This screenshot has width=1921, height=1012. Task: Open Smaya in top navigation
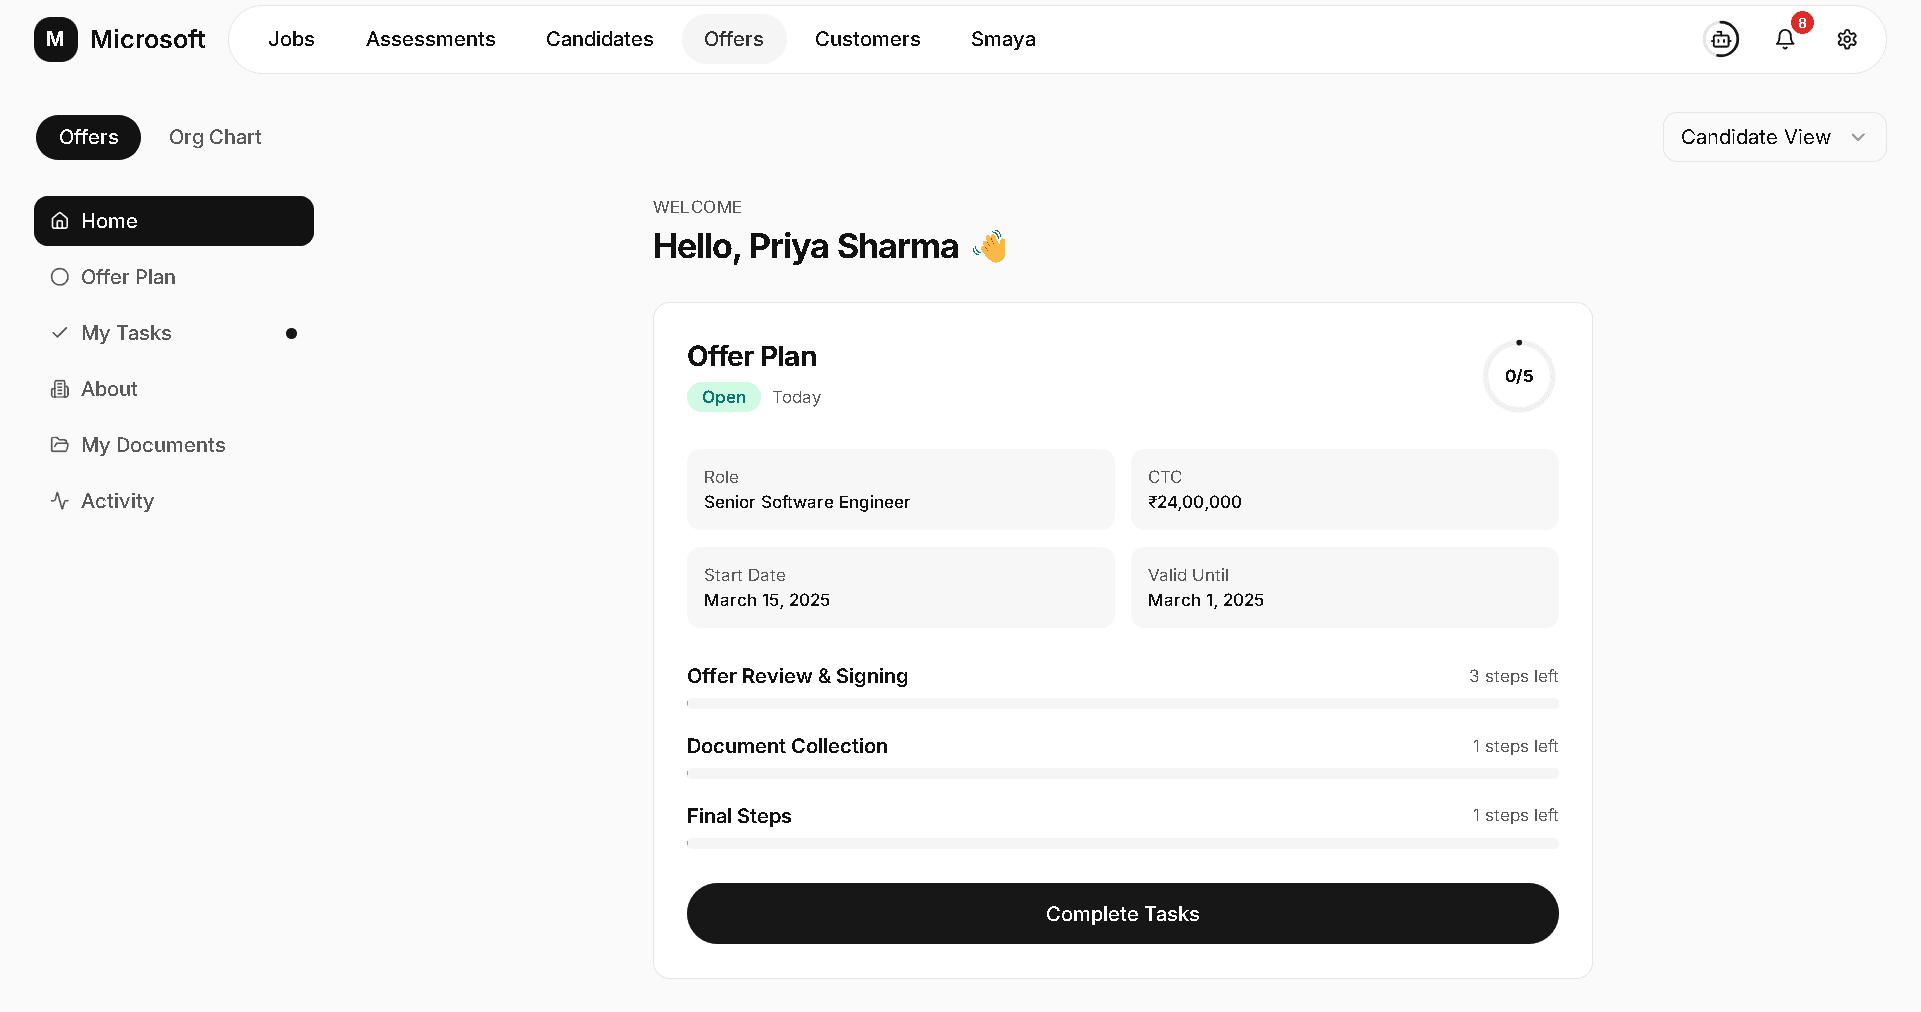click(x=1003, y=39)
